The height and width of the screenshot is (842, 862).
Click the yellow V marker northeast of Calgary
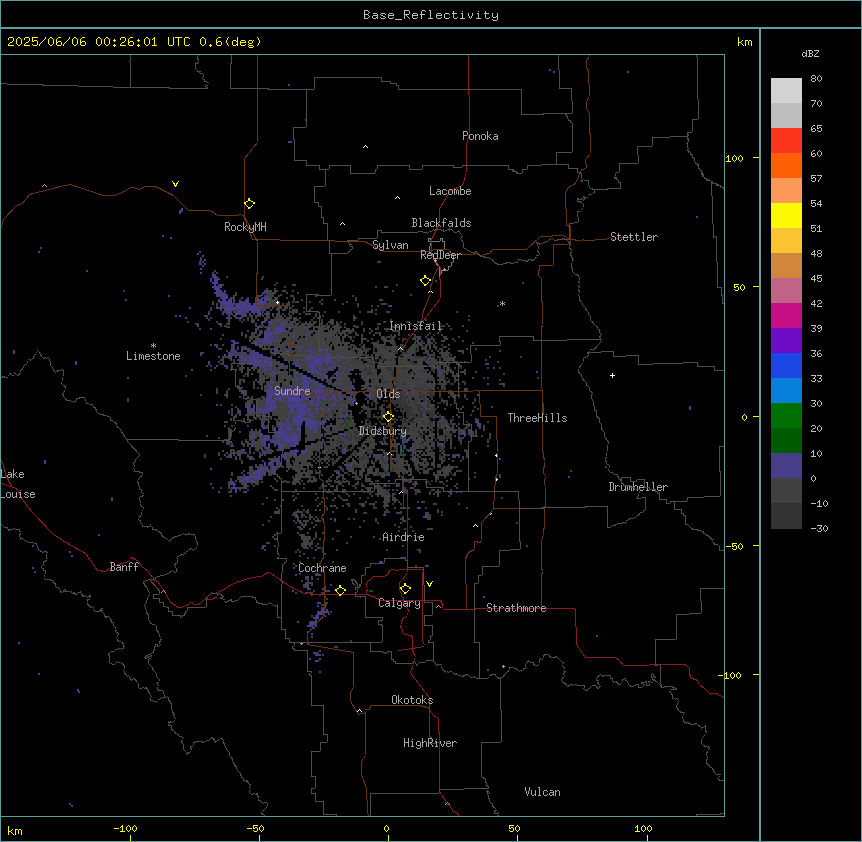pyautogui.click(x=429, y=584)
